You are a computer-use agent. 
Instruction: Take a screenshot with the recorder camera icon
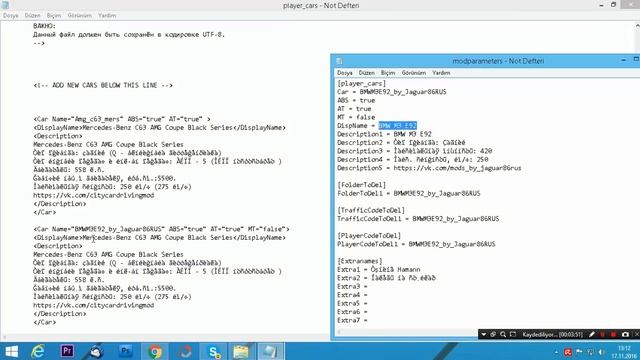coord(625,334)
